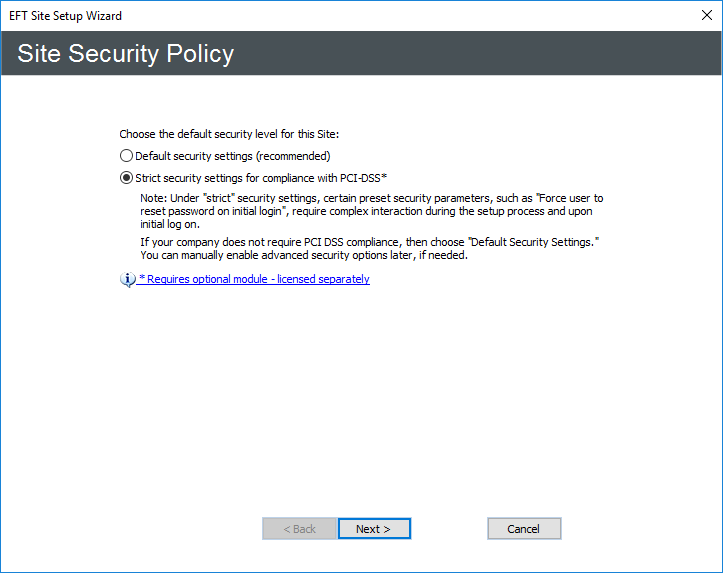Click the 'Choose the default security level' prompt
723x573 pixels.
coord(237,134)
